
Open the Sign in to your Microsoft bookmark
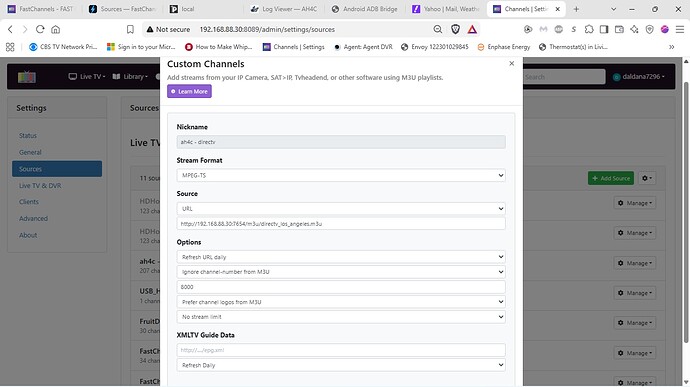click(141, 47)
